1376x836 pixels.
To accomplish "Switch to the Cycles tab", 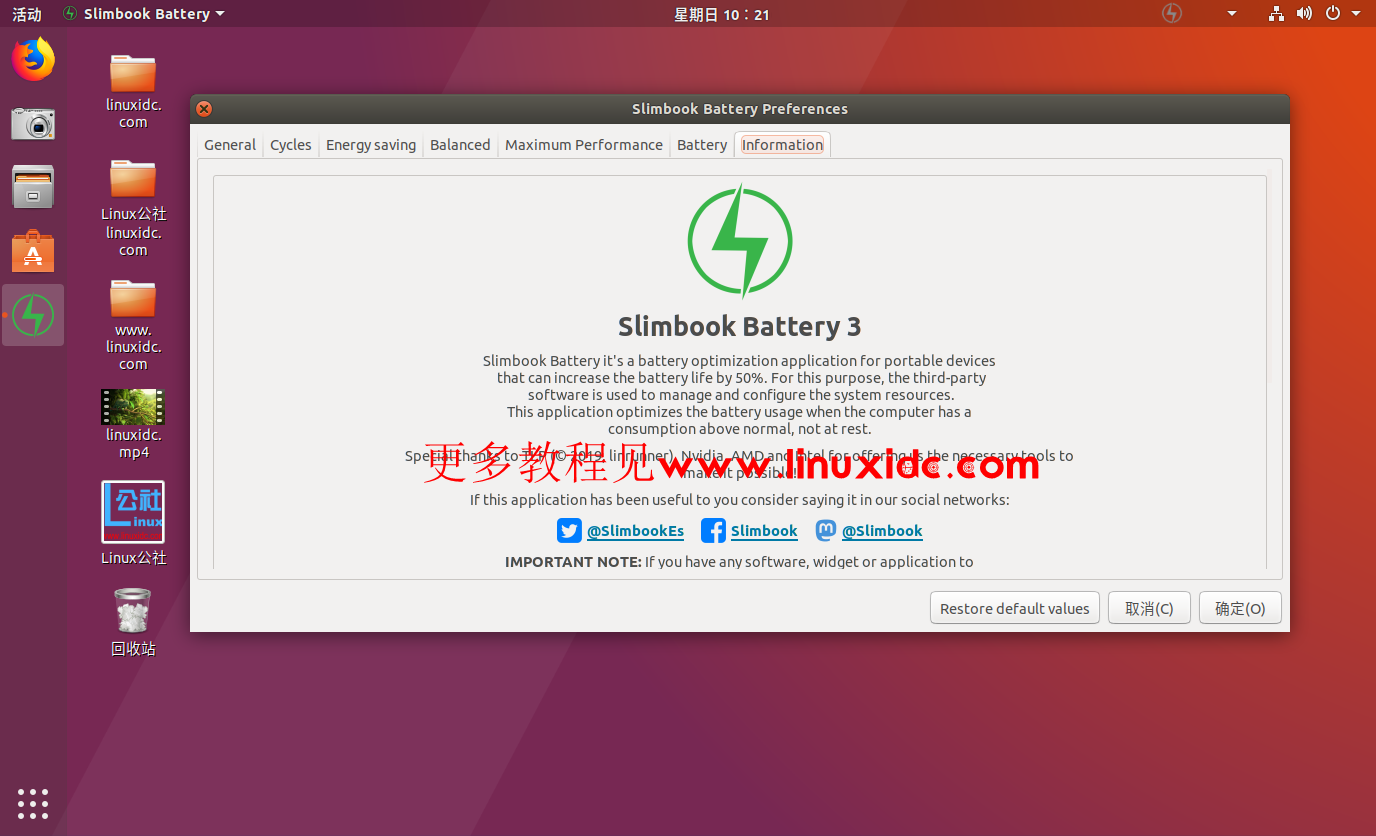I will (x=291, y=145).
